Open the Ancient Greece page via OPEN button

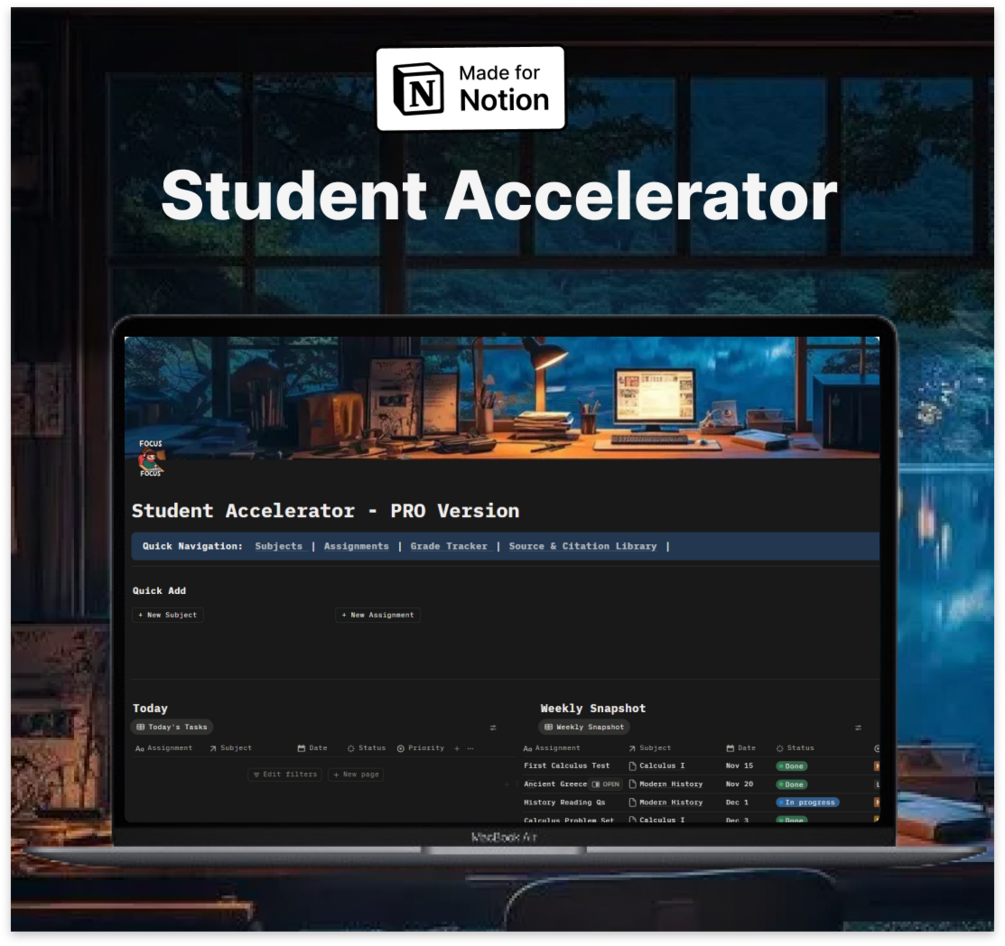[x=607, y=784]
